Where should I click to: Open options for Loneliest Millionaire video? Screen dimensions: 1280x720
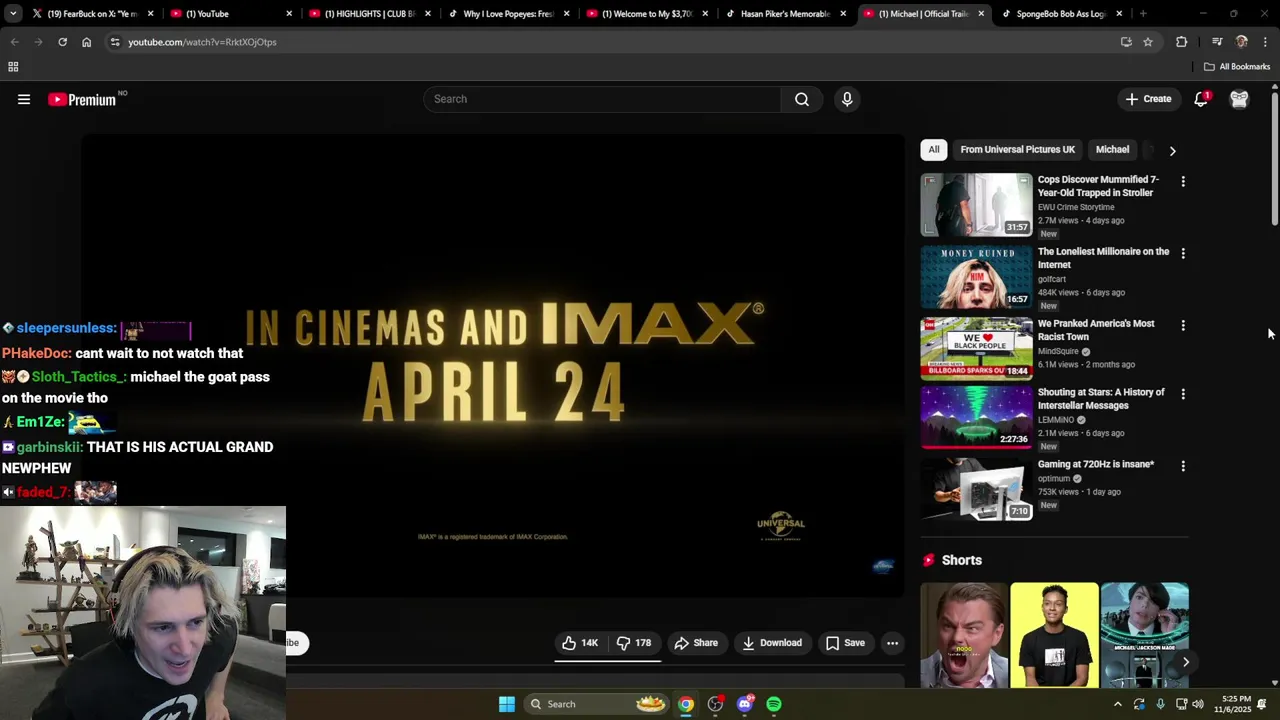coord(1183,253)
